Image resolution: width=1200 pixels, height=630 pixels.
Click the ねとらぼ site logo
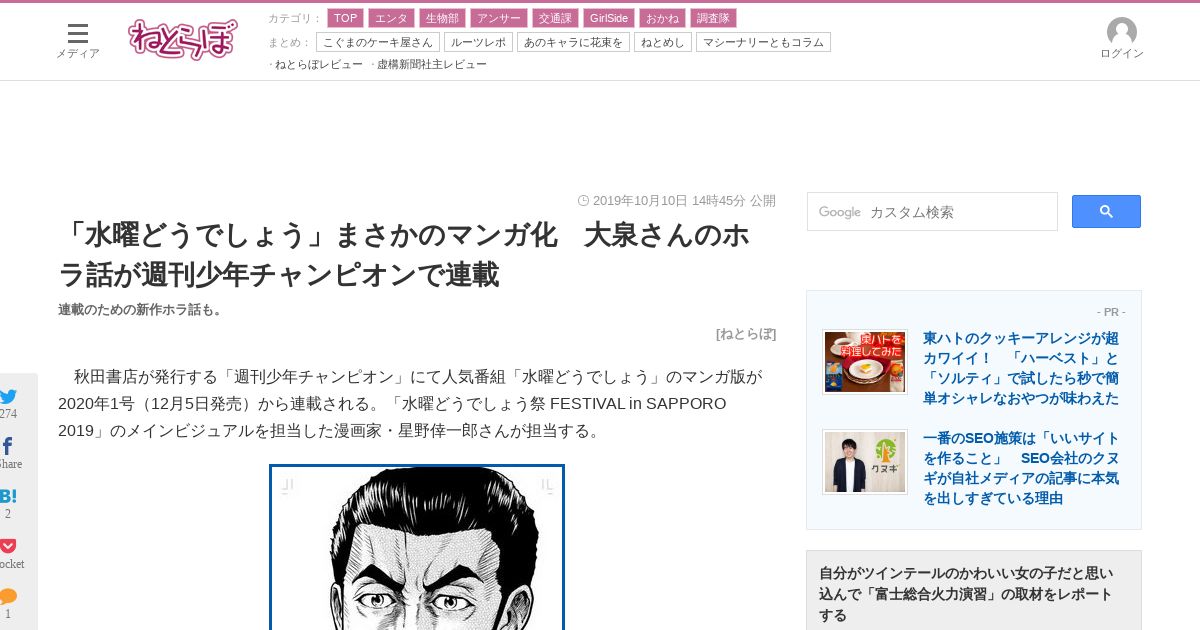point(183,40)
